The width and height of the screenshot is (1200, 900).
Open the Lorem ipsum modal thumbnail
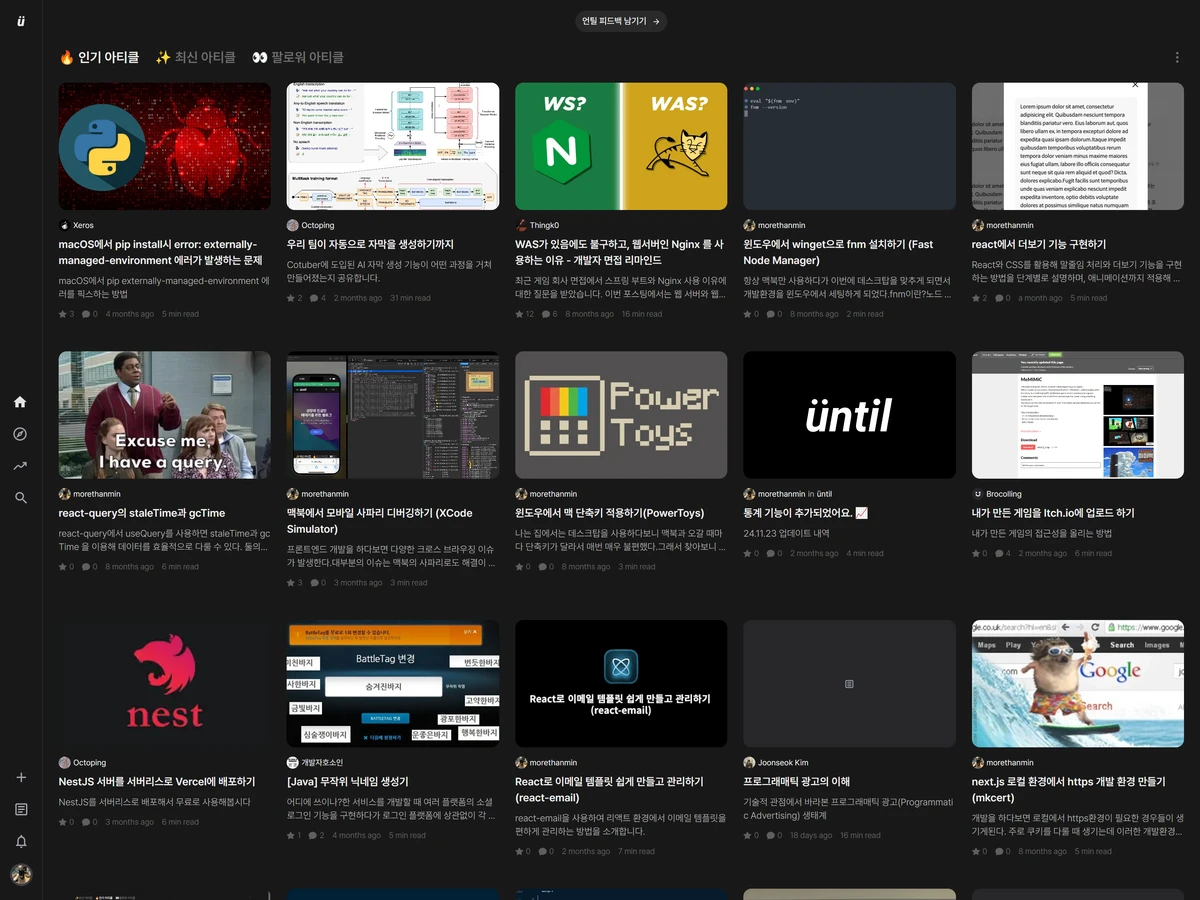1078,146
